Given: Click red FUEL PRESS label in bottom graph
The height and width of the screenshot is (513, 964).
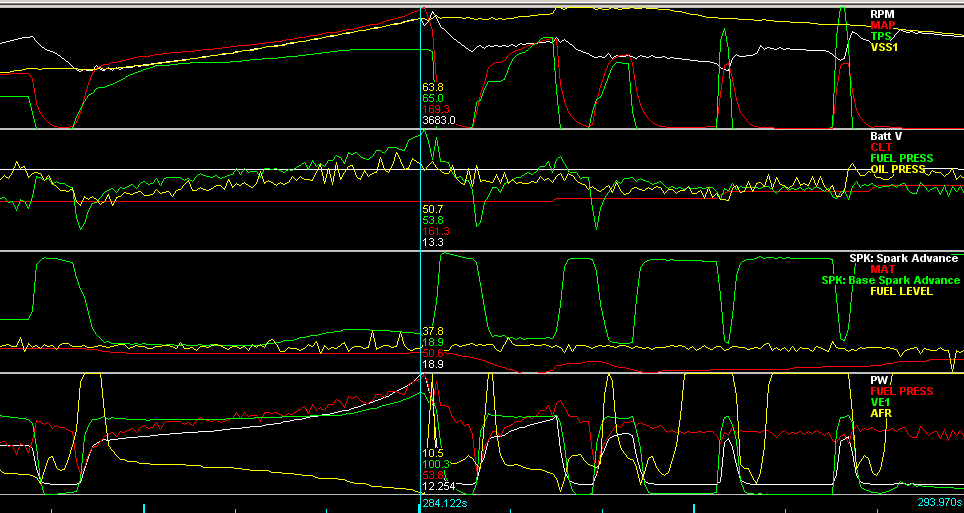Looking at the screenshot, I should pyautogui.click(x=901, y=391).
